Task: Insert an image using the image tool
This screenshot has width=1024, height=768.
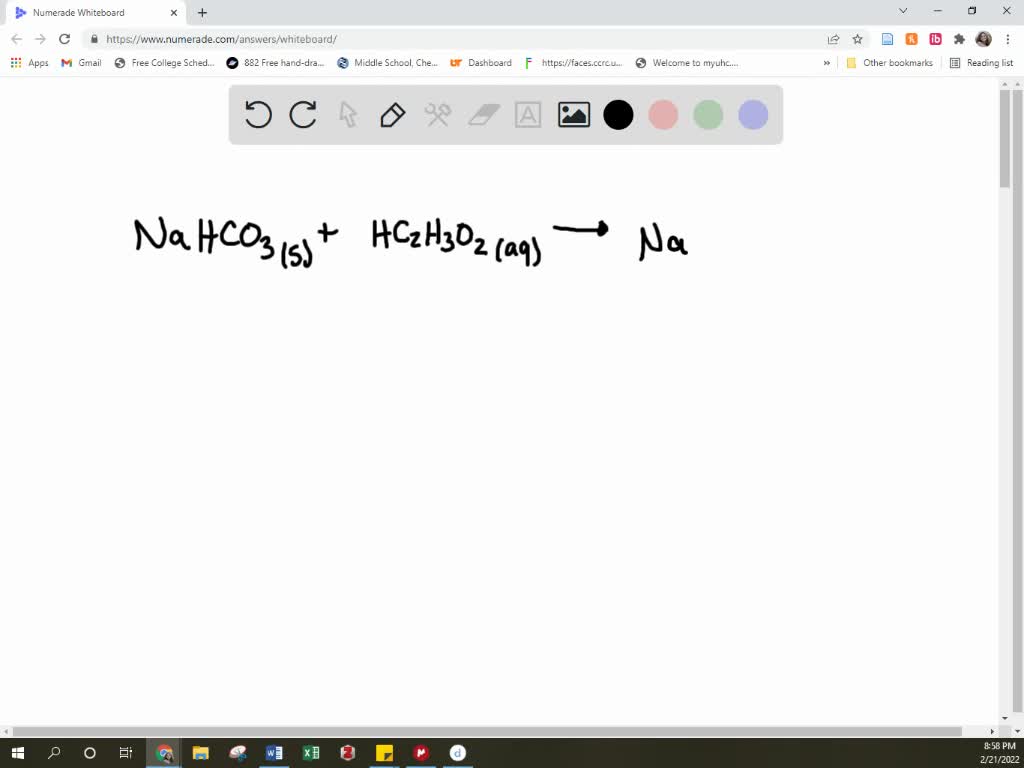Action: coord(572,114)
